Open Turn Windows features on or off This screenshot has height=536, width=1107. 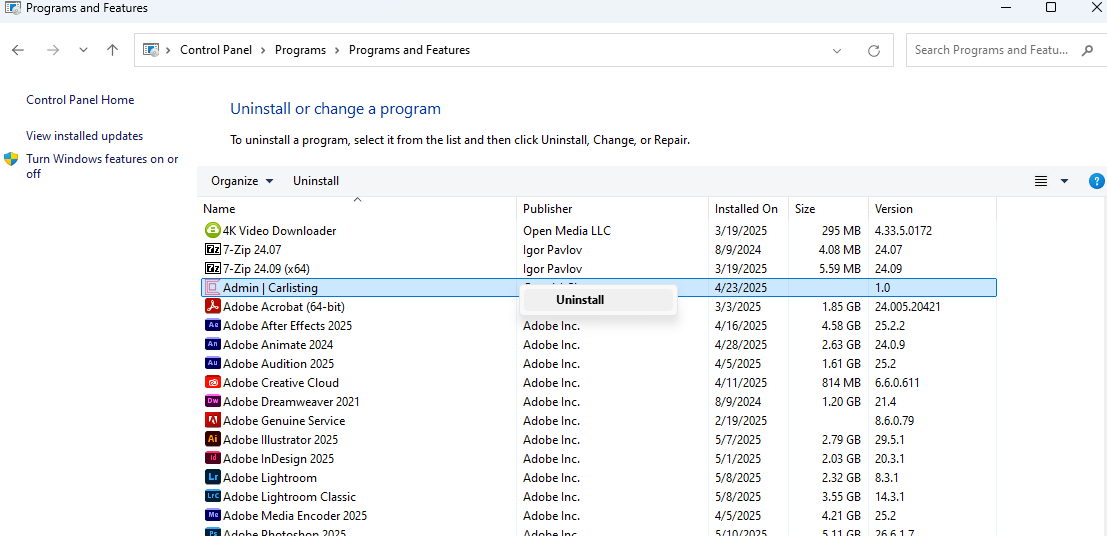102,166
